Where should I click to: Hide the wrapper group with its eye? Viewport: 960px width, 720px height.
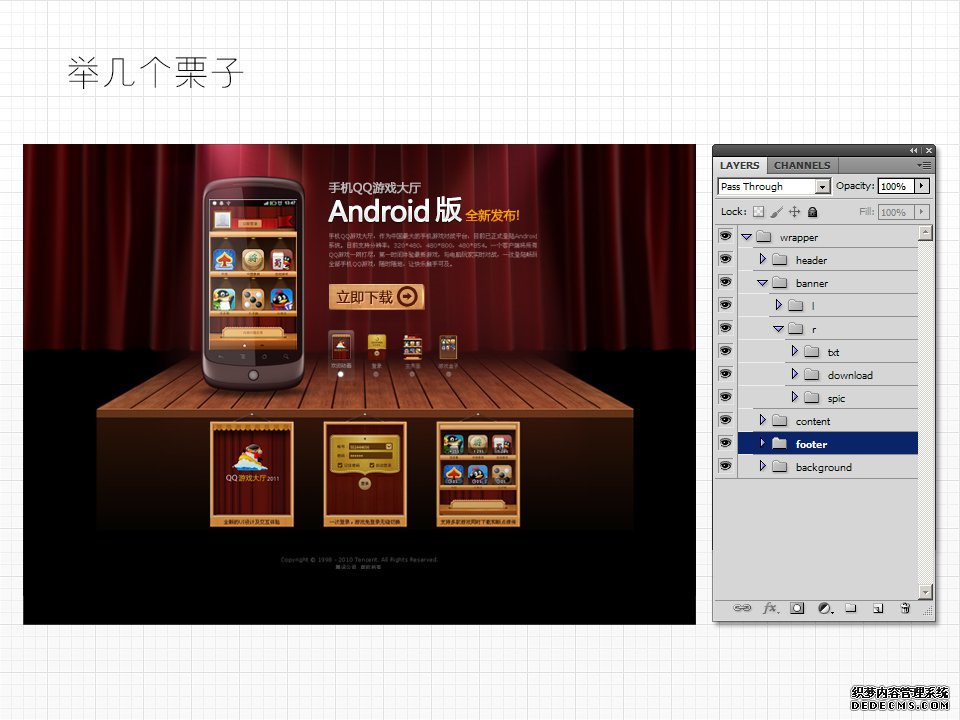[726, 236]
